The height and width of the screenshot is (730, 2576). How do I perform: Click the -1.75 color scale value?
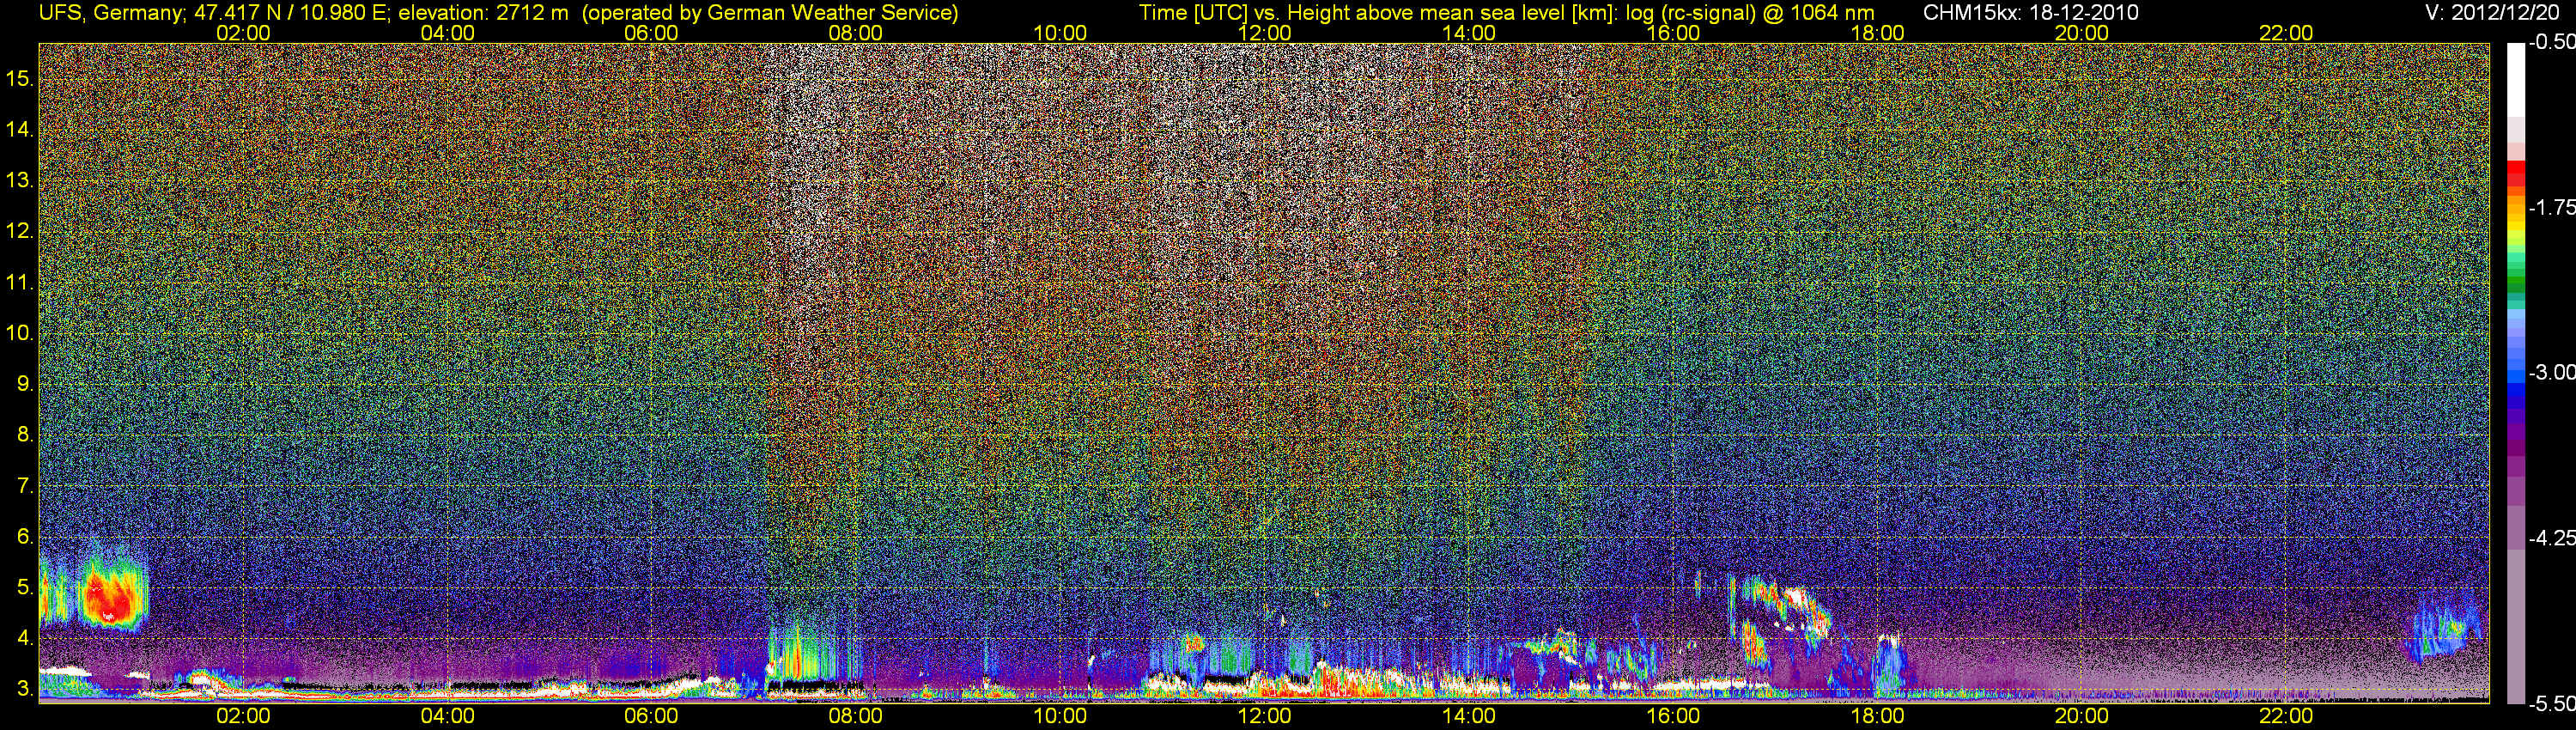point(2551,207)
